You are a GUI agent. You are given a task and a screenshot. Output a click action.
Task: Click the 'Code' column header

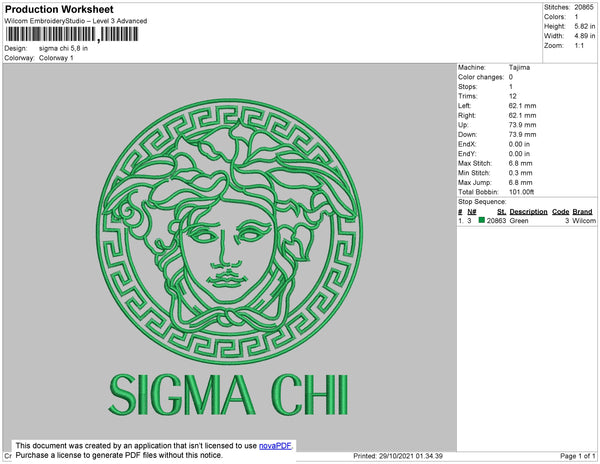point(561,212)
